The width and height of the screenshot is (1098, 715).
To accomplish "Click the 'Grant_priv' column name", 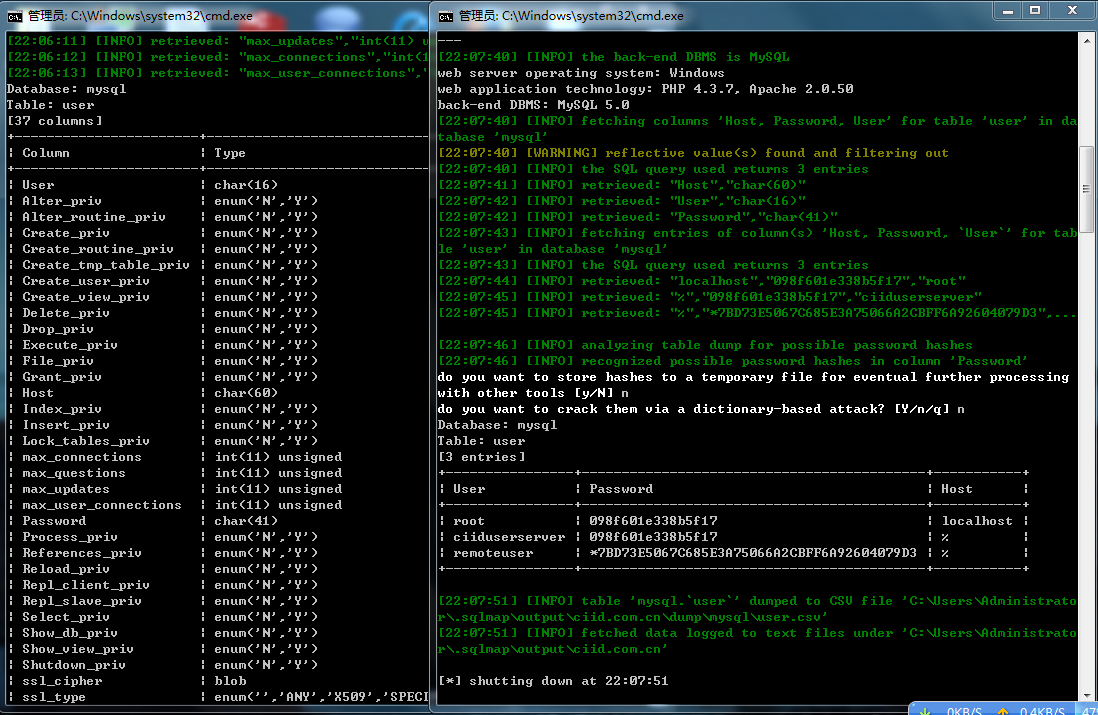I will click(62, 377).
